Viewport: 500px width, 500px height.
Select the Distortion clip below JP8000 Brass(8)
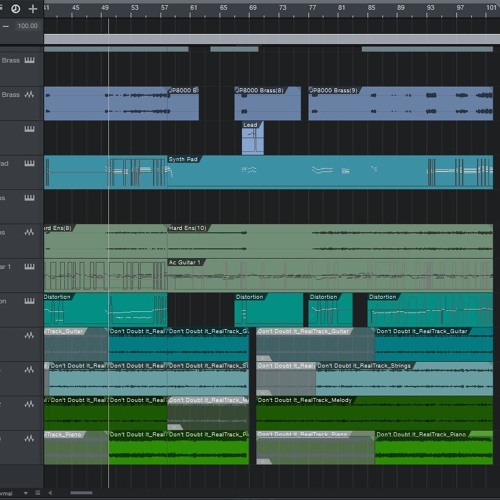point(269,310)
